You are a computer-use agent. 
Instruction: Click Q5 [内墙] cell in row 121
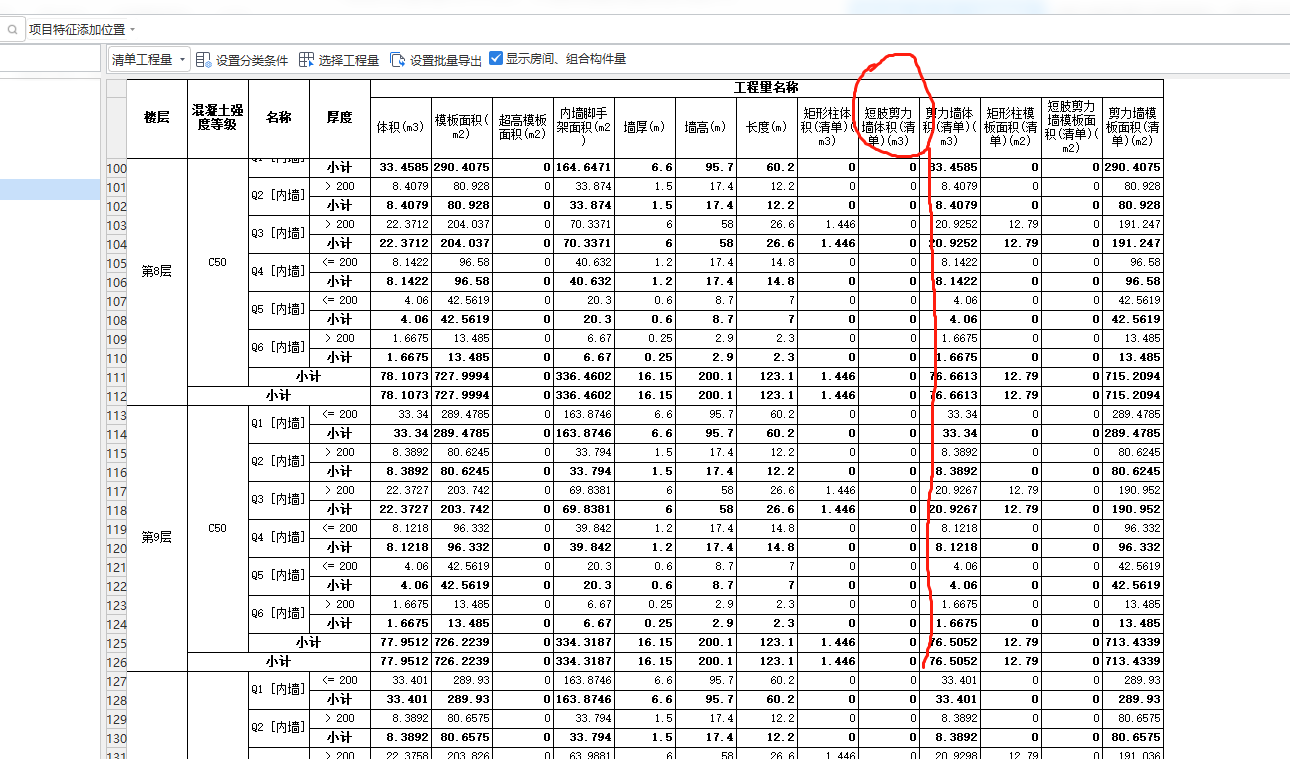(x=279, y=576)
